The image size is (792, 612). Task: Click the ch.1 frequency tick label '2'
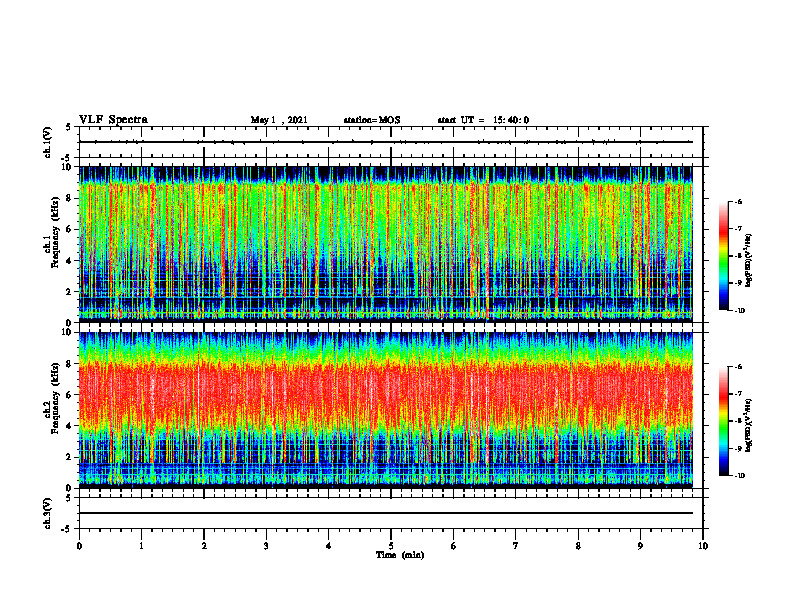pyautogui.click(x=71, y=292)
